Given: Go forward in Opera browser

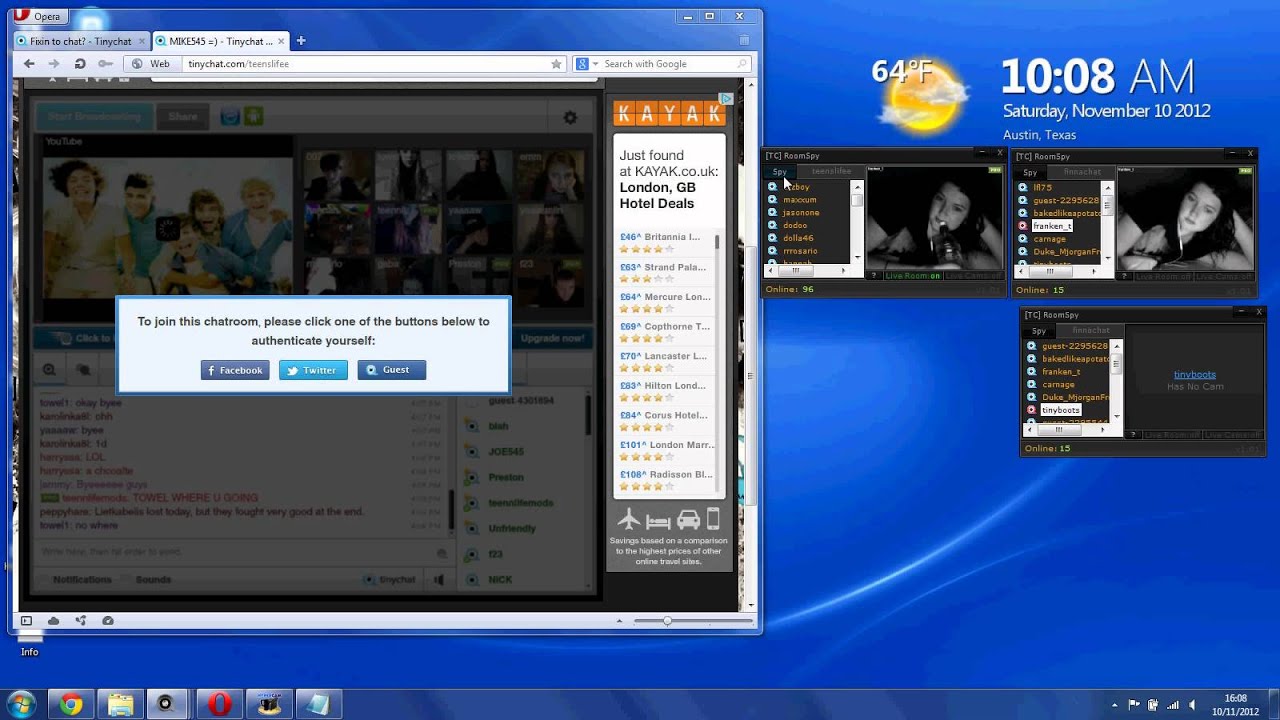Looking at the screenshot, I should [x=54, y=64].
